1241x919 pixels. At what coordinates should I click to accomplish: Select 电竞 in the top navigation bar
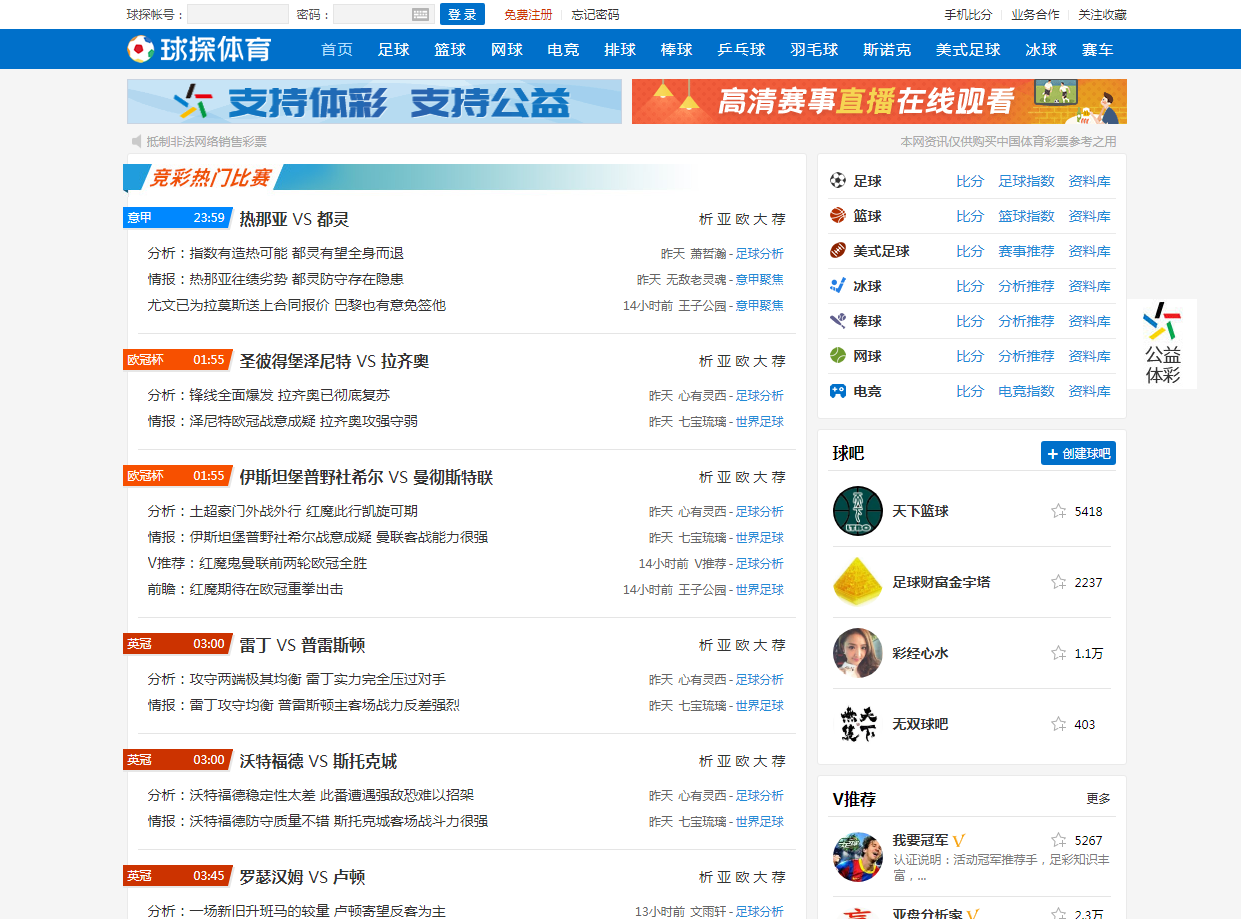pos(563,50)
